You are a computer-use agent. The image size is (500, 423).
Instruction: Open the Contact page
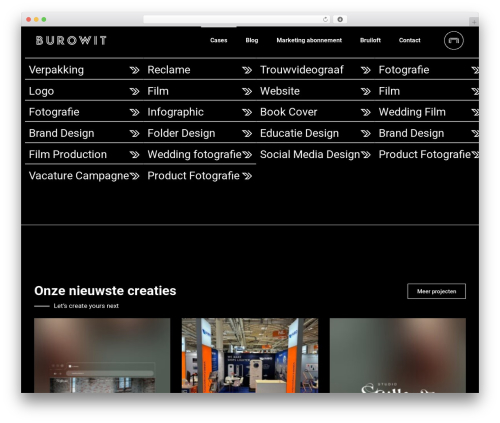click(x=409, y=40)
